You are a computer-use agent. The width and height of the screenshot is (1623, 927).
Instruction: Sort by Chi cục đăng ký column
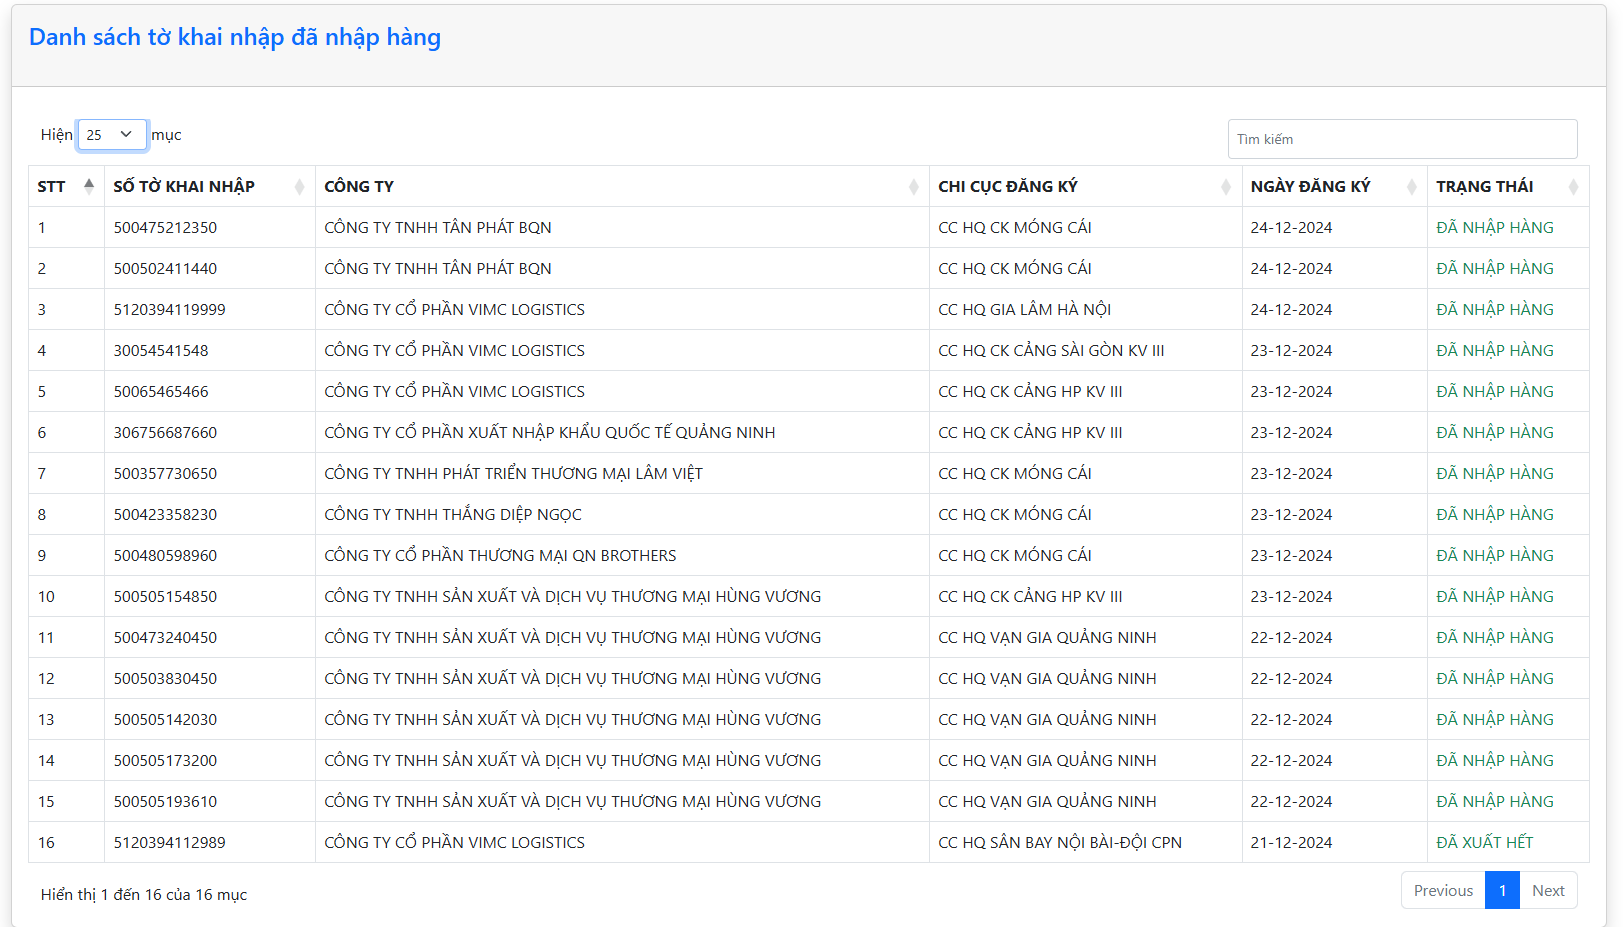tap(1225, 187)
